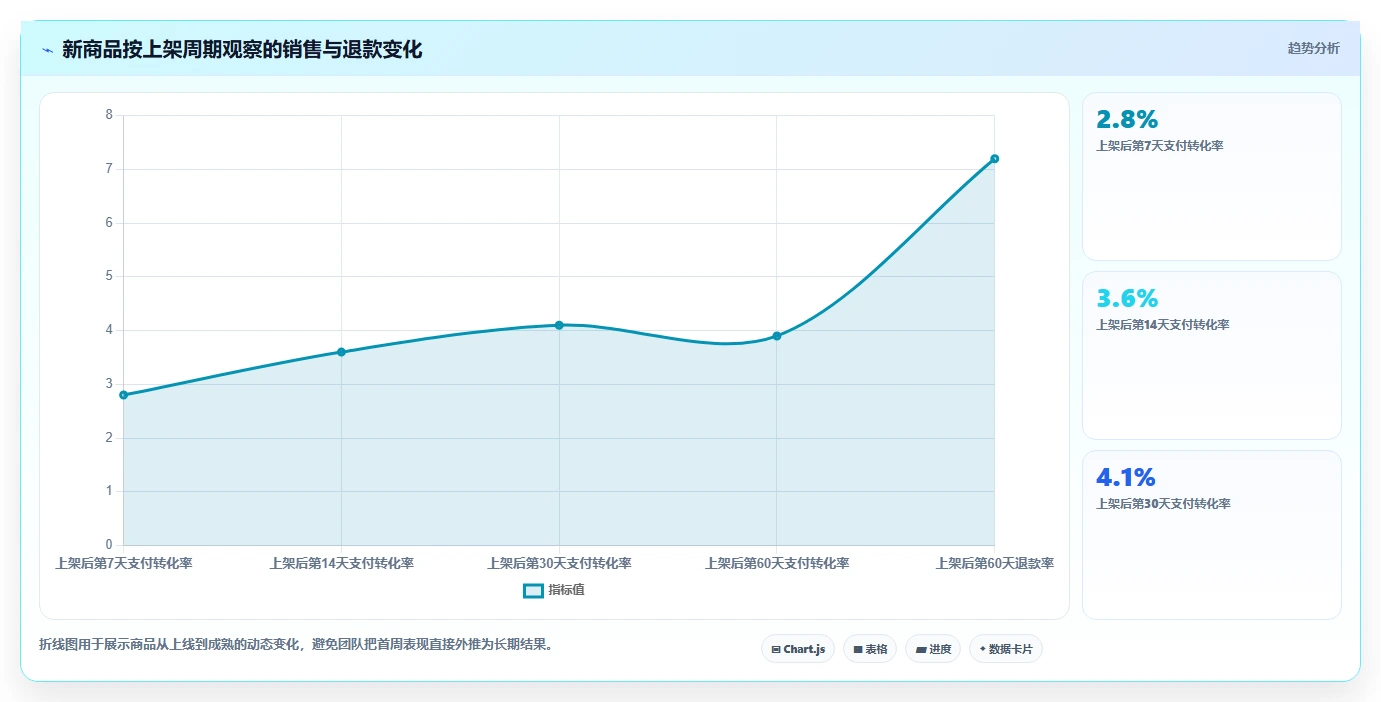Image resolution: width=1381 pixels, height=702 pixels.
Task: Click data point for 上架后第60天退款率
Action: (x=994, y=159)
